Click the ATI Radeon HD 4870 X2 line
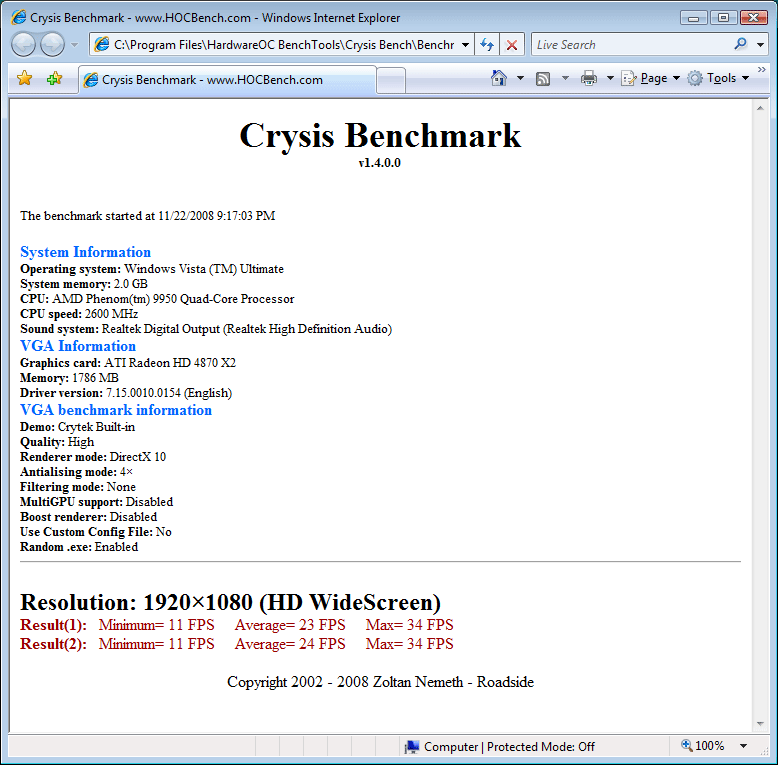 coord(128,363)
